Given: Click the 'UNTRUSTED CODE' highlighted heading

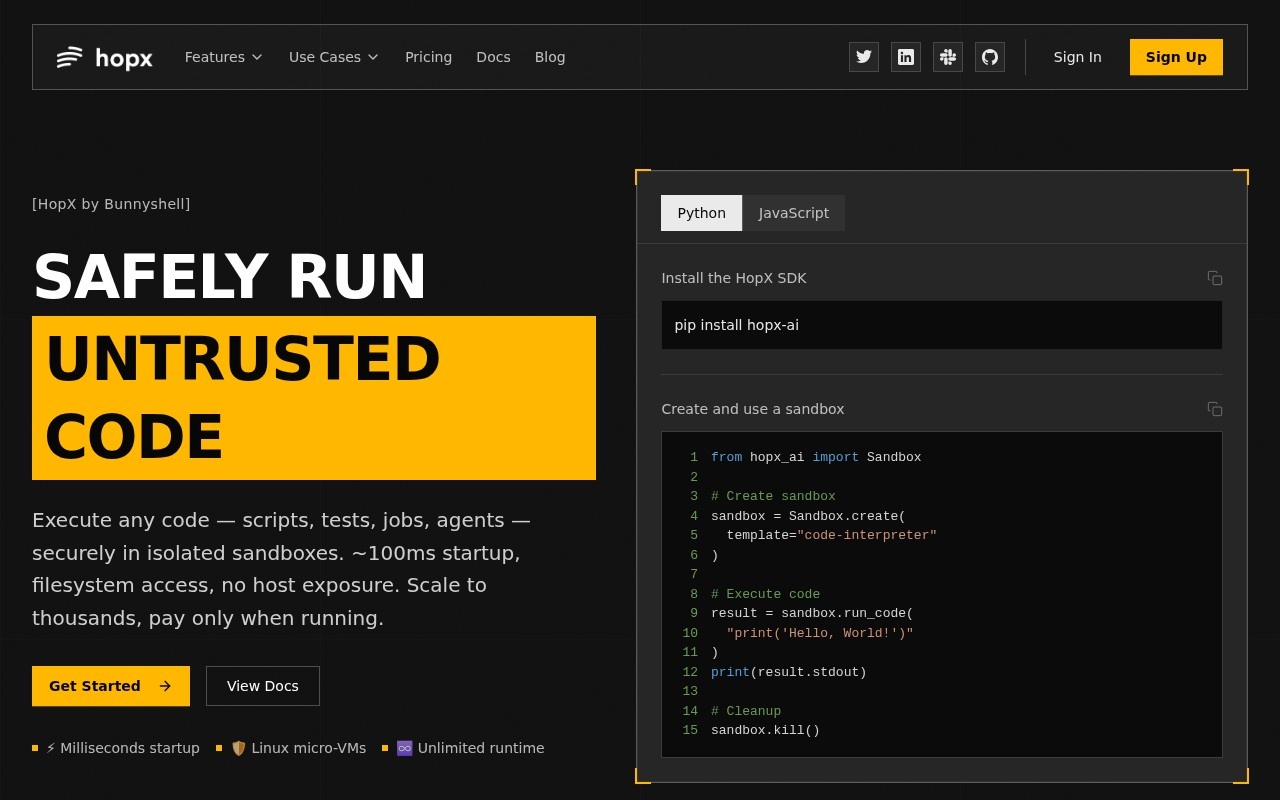Looking at the screenshot, I should pyautogui.click(x=314, y=398).
